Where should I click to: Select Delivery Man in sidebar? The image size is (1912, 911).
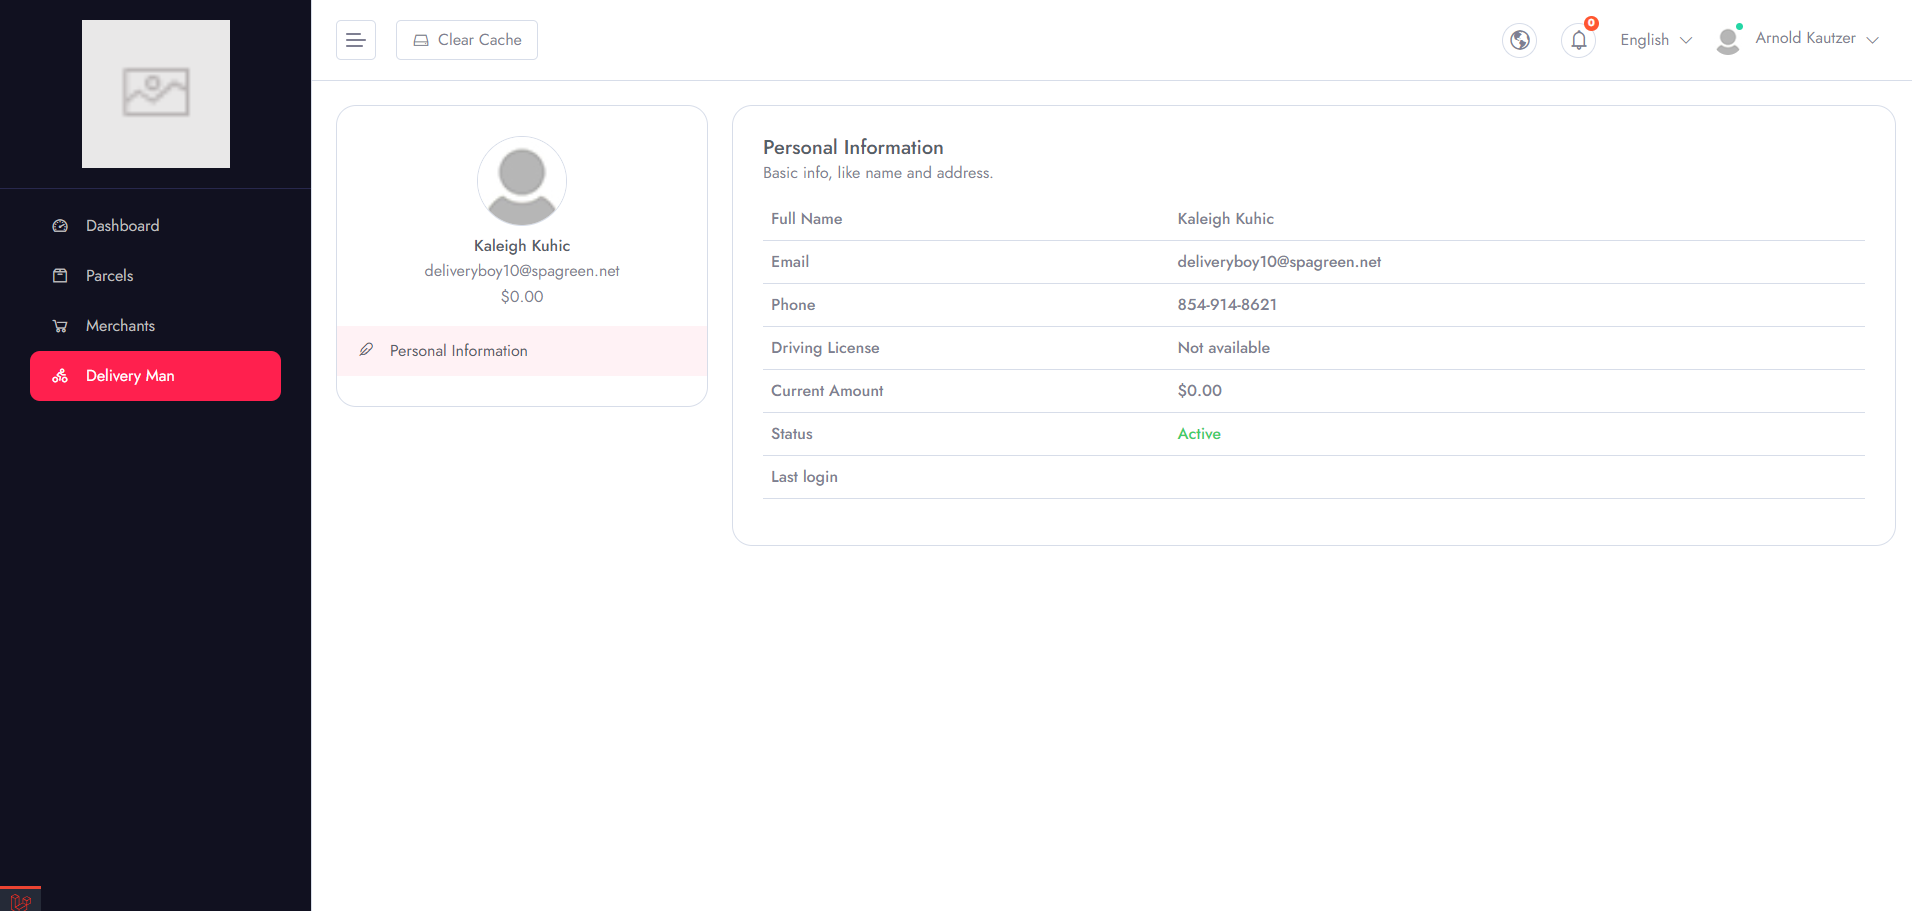155,376
